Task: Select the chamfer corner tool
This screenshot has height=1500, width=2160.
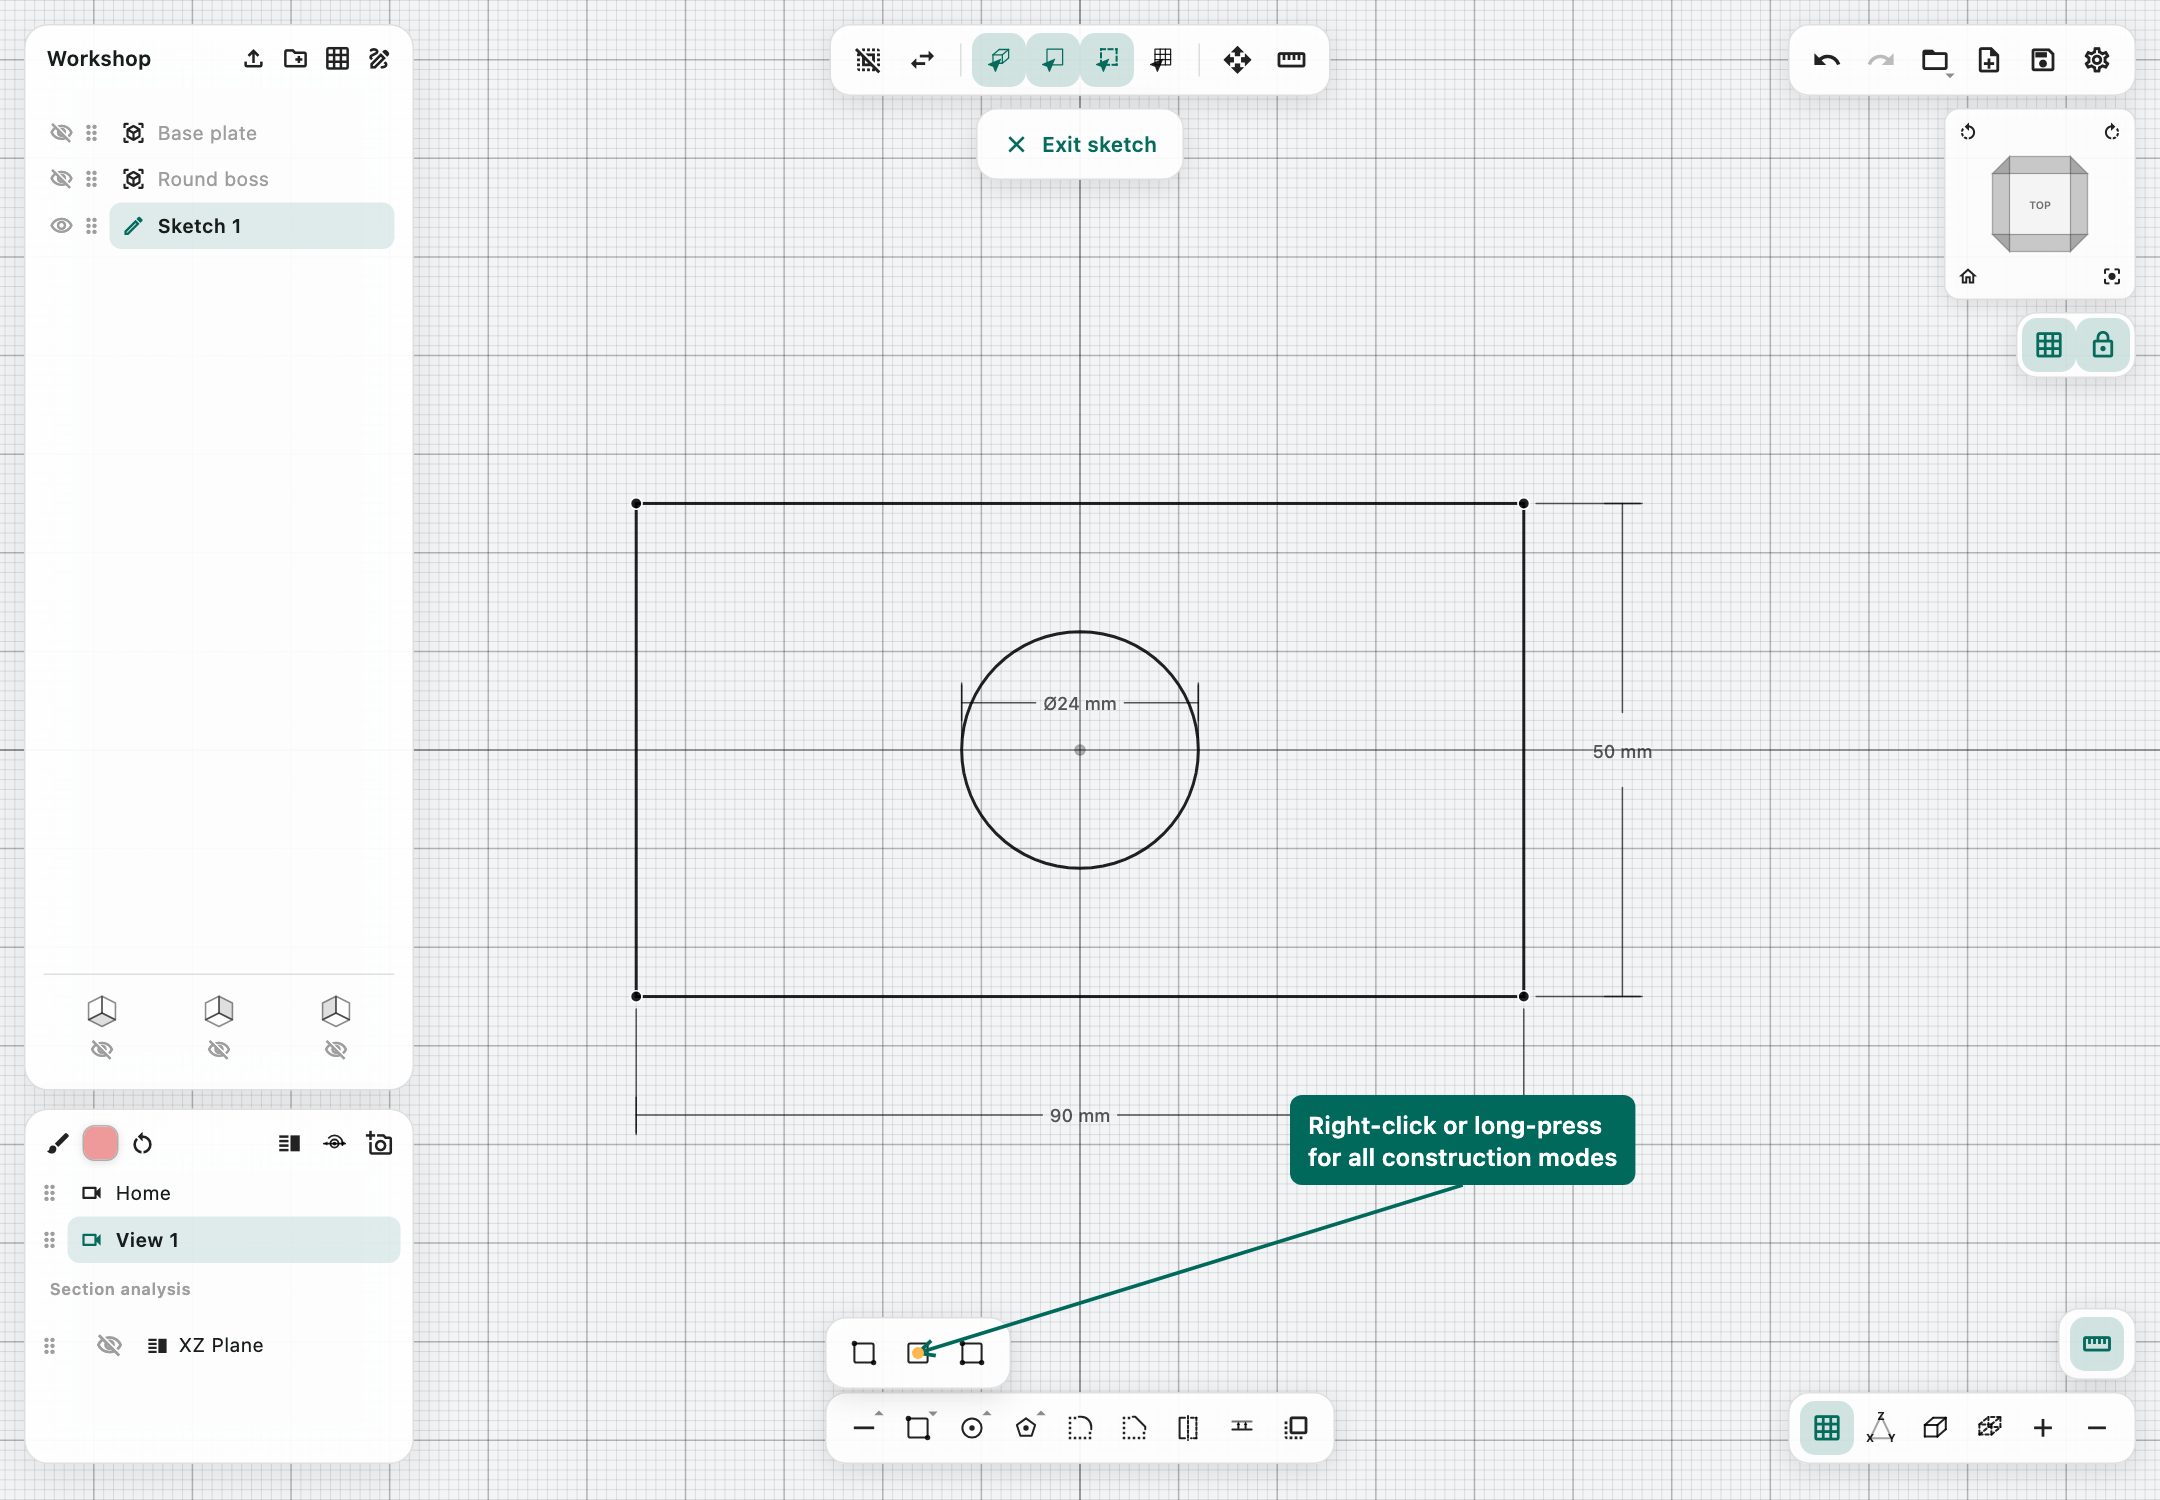Action: [x=1134, y=1428]
